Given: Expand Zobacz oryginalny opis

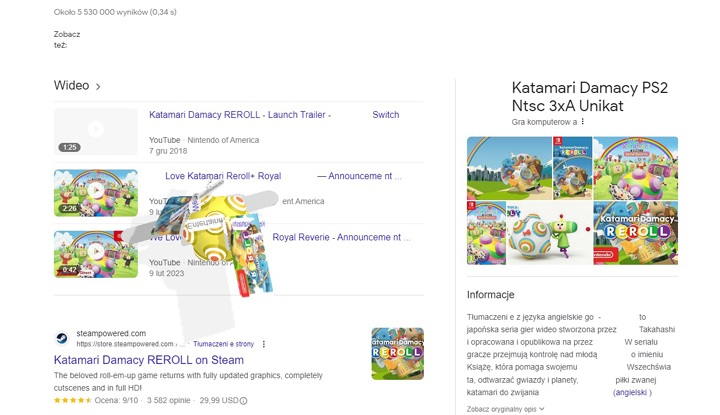Looking at the screenshot, I should [x=505, y=409].
